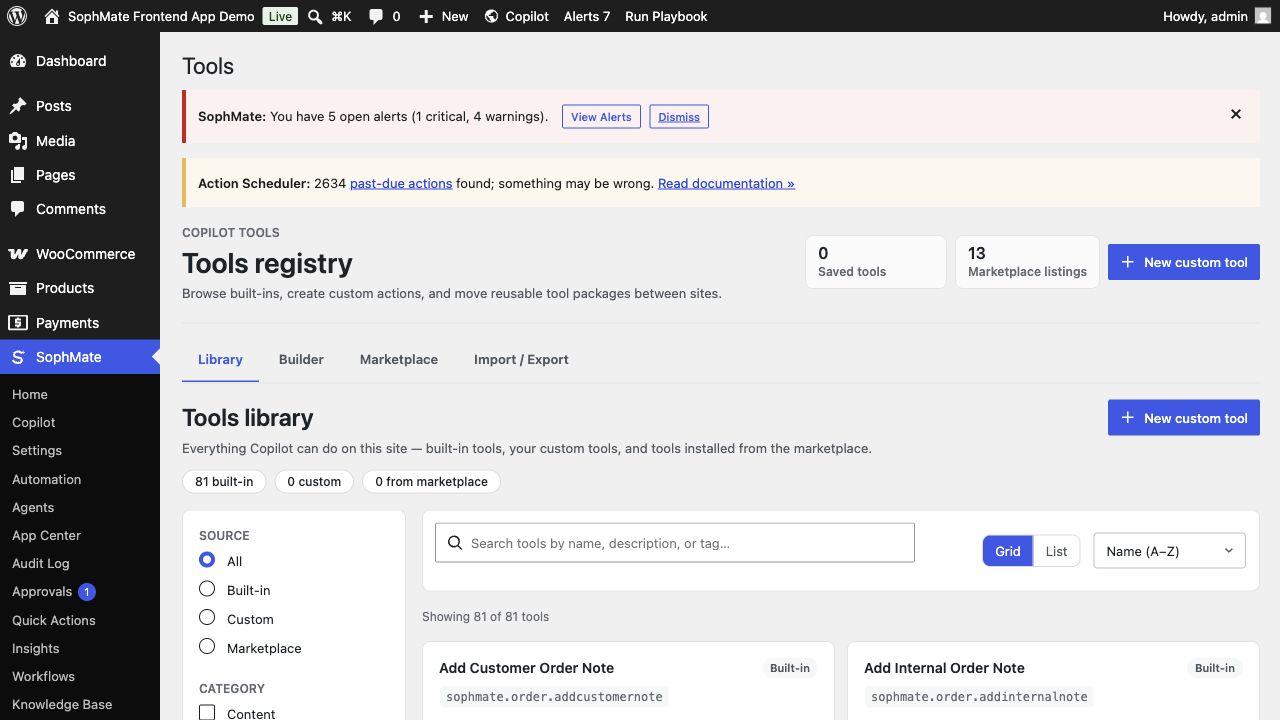This screenshot has height=720, width=1280.
Task: Switch to the Marketplace tab
Action: pyautogui.click(x=399, y=360)
